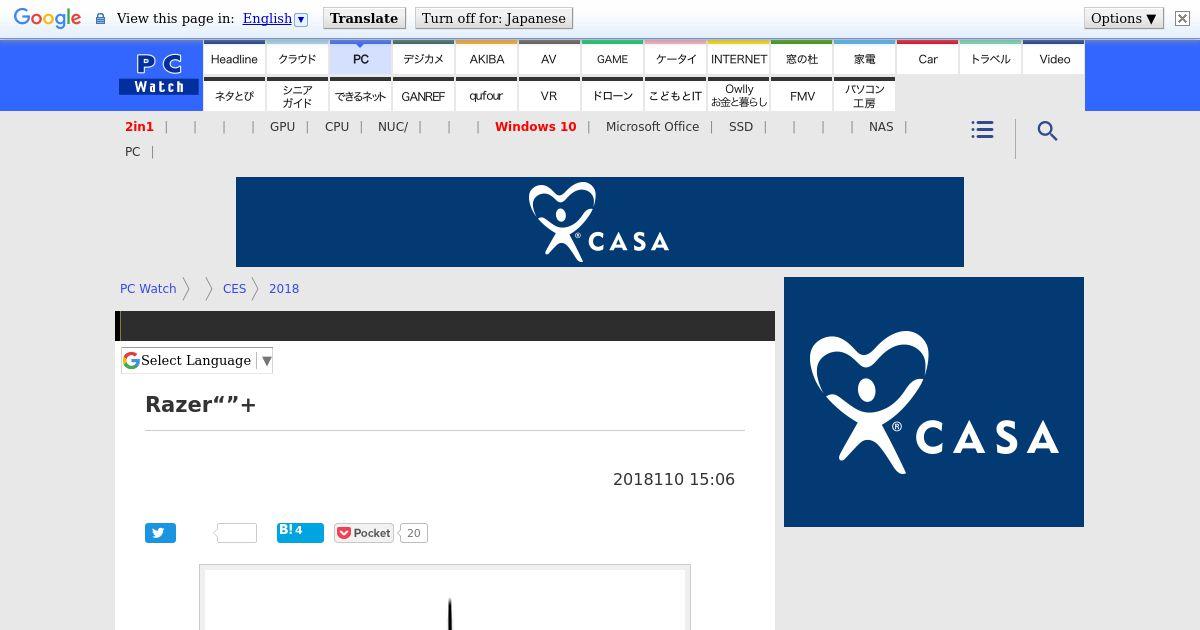The image size is (1200, 630).
Task: Open the Owlly お金と暮らし tab
Action: point(738,95)
